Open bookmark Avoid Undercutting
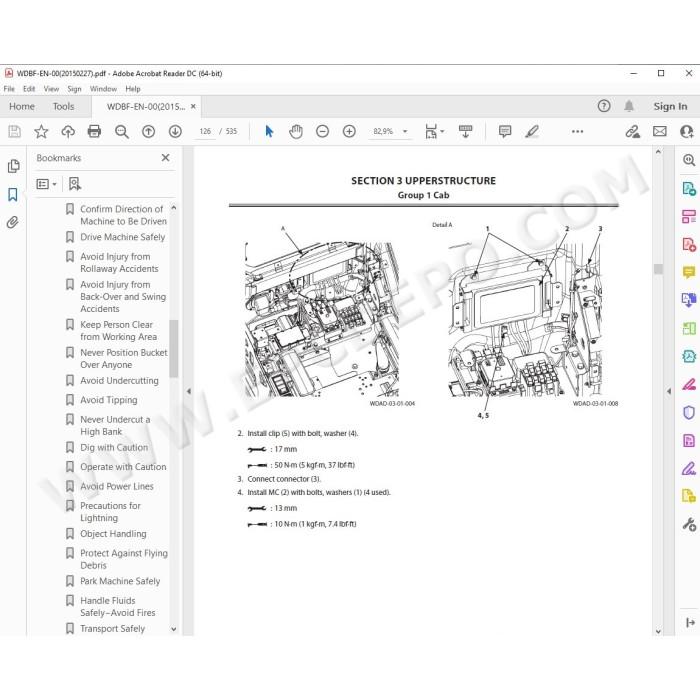The width and height of the screenshot is (700, 700). coord(119,380)
